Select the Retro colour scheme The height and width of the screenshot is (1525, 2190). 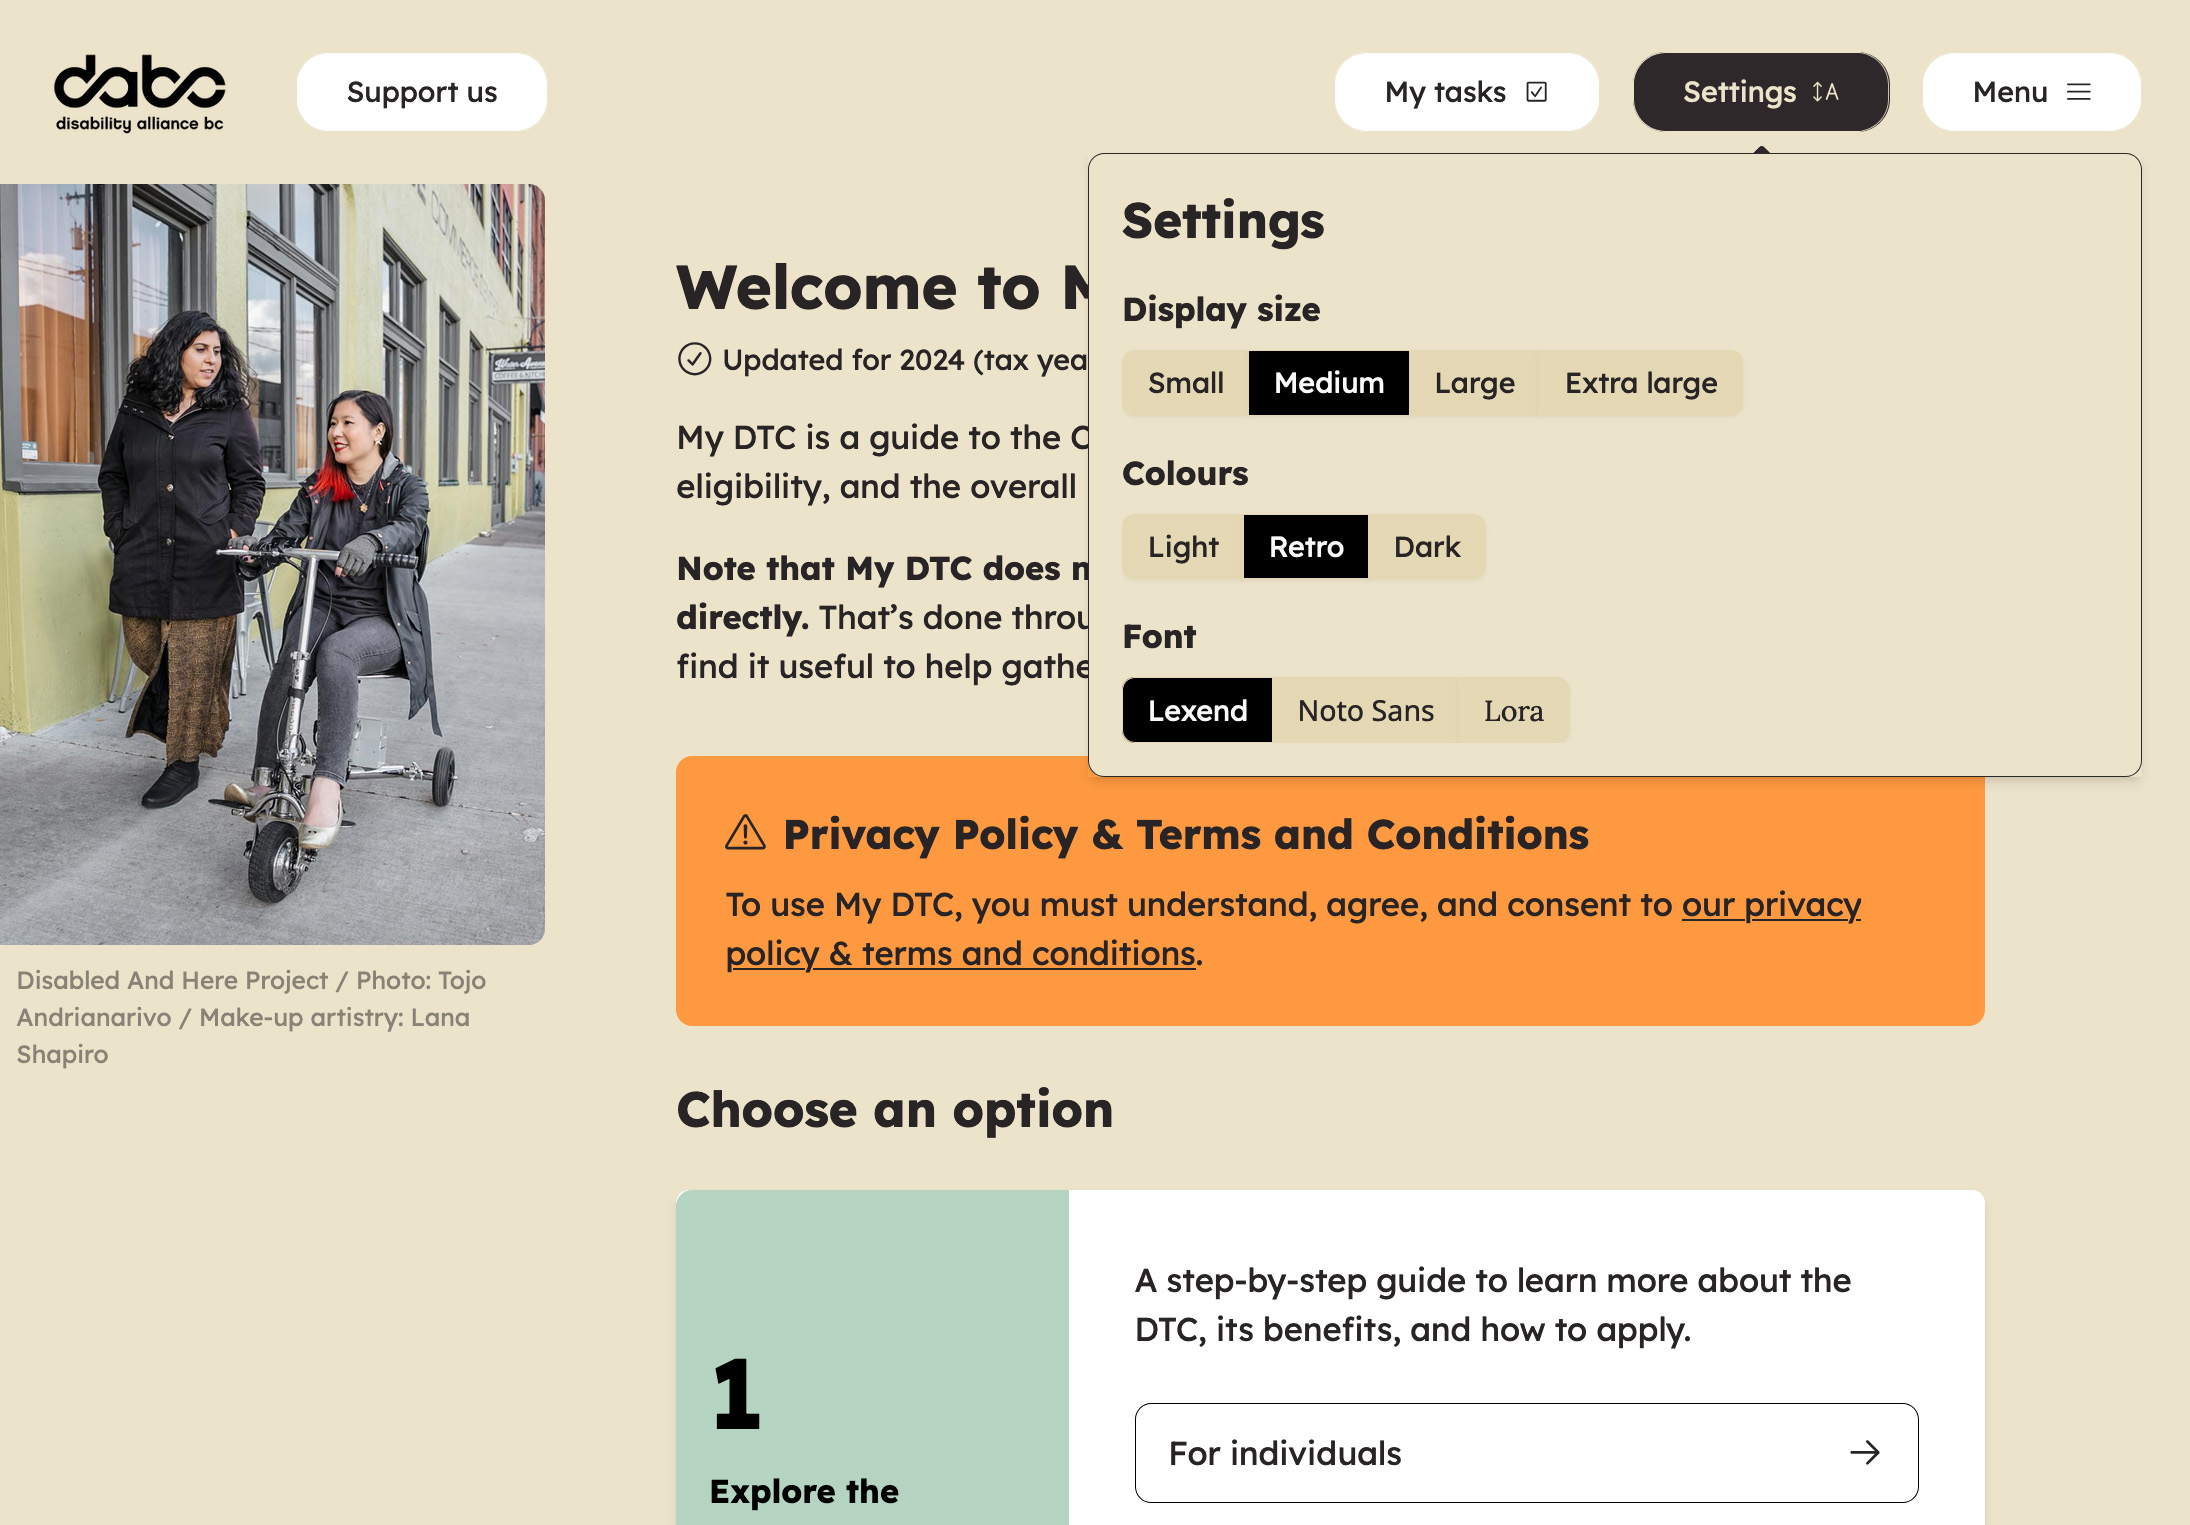(1306, 547)
